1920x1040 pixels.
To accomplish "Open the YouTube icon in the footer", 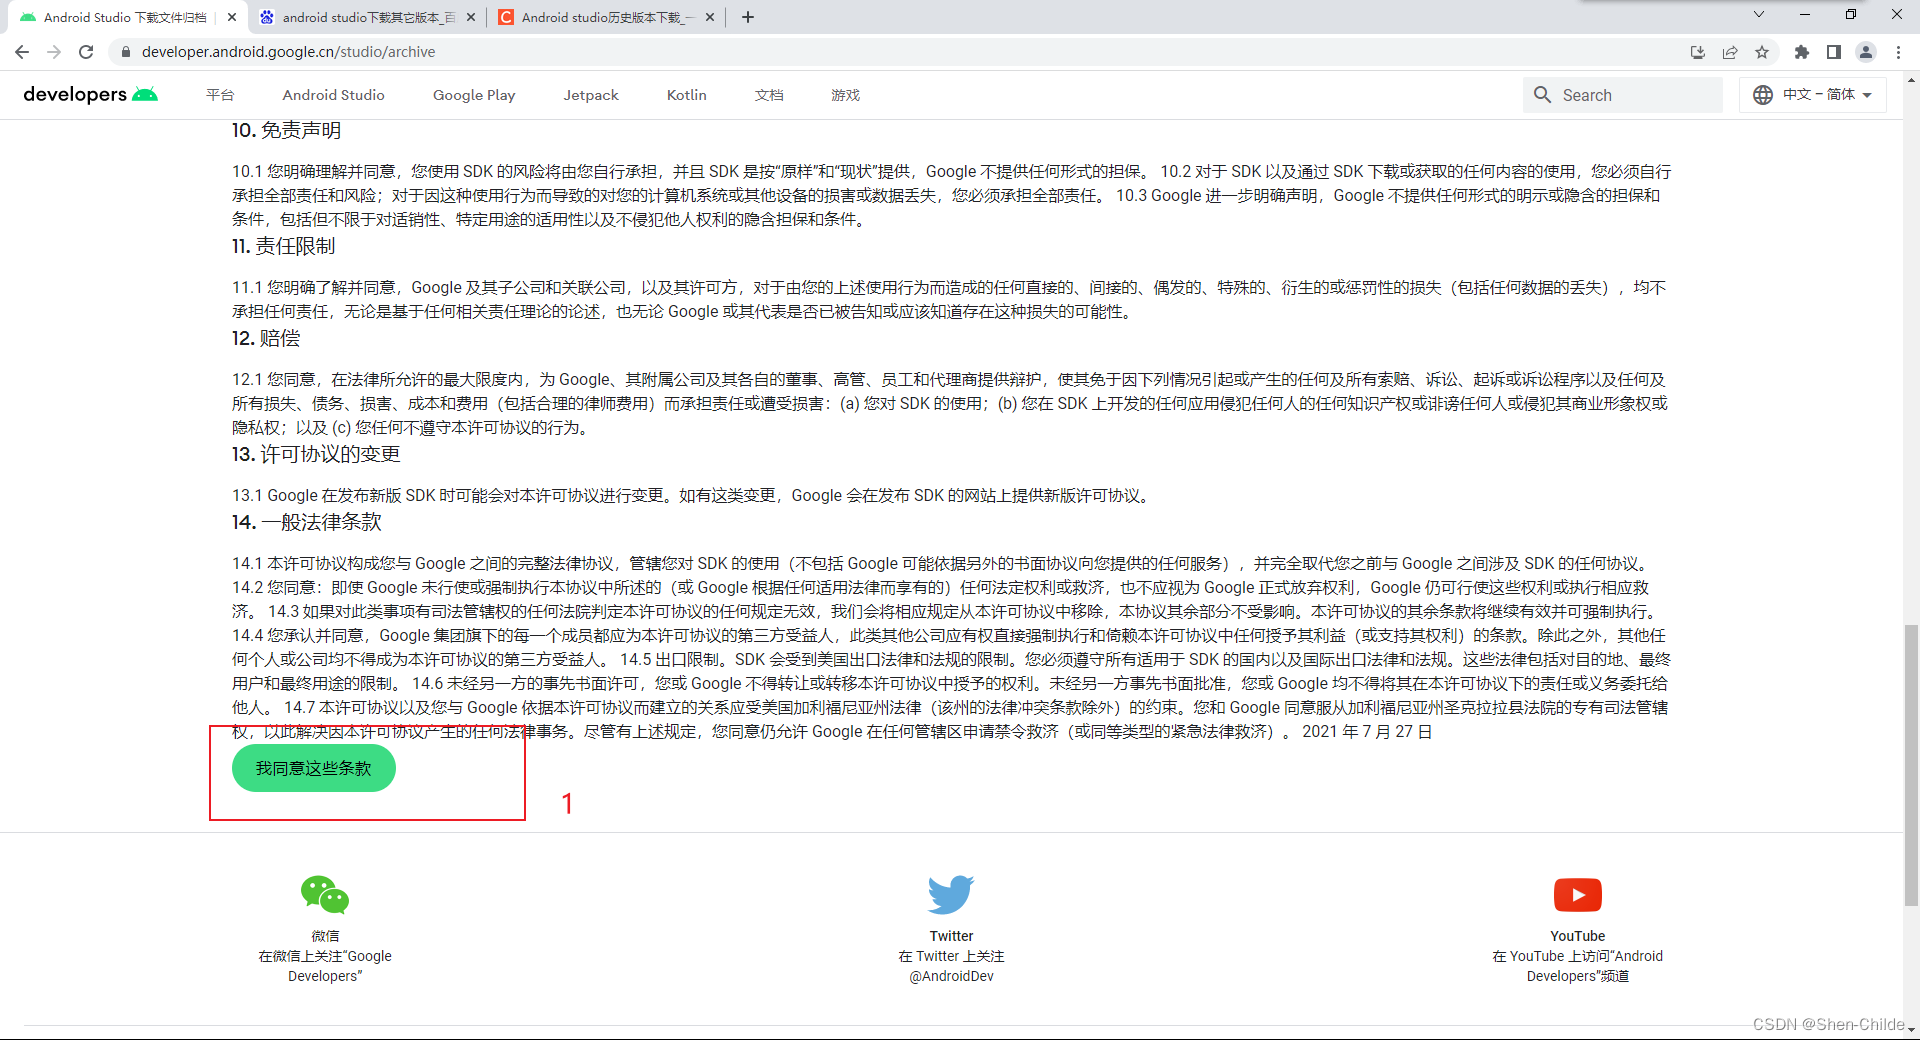I will click(x=1577, y=895).
